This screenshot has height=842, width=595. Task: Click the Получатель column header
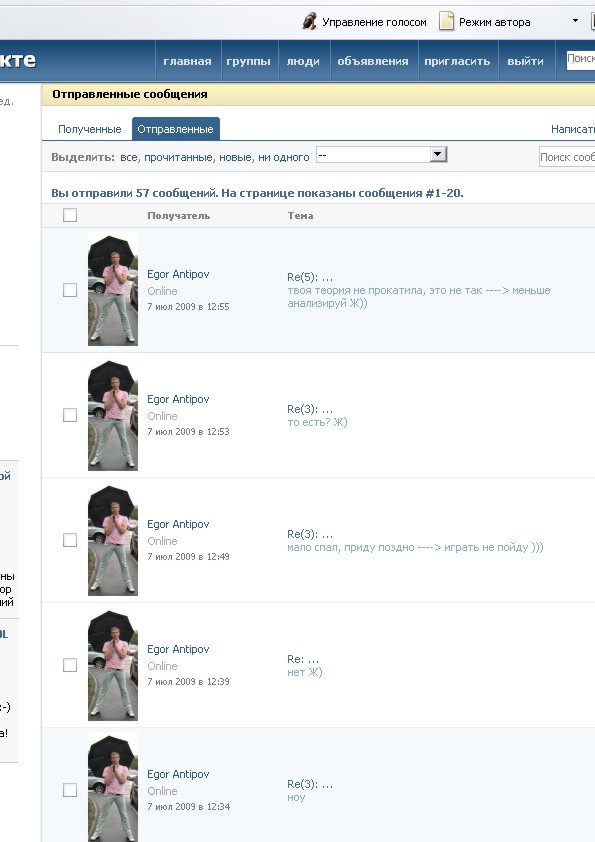(178, 216)
